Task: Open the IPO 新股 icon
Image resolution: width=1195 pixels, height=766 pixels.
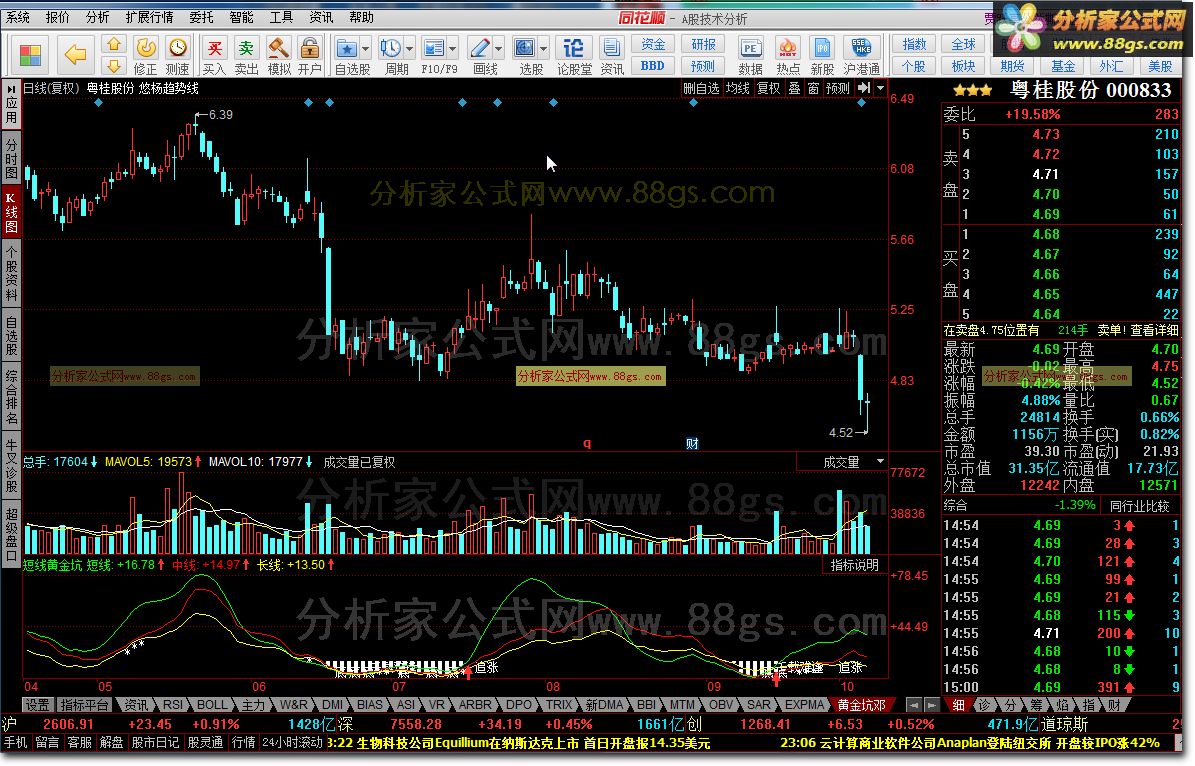Action: tap(822, 49)
